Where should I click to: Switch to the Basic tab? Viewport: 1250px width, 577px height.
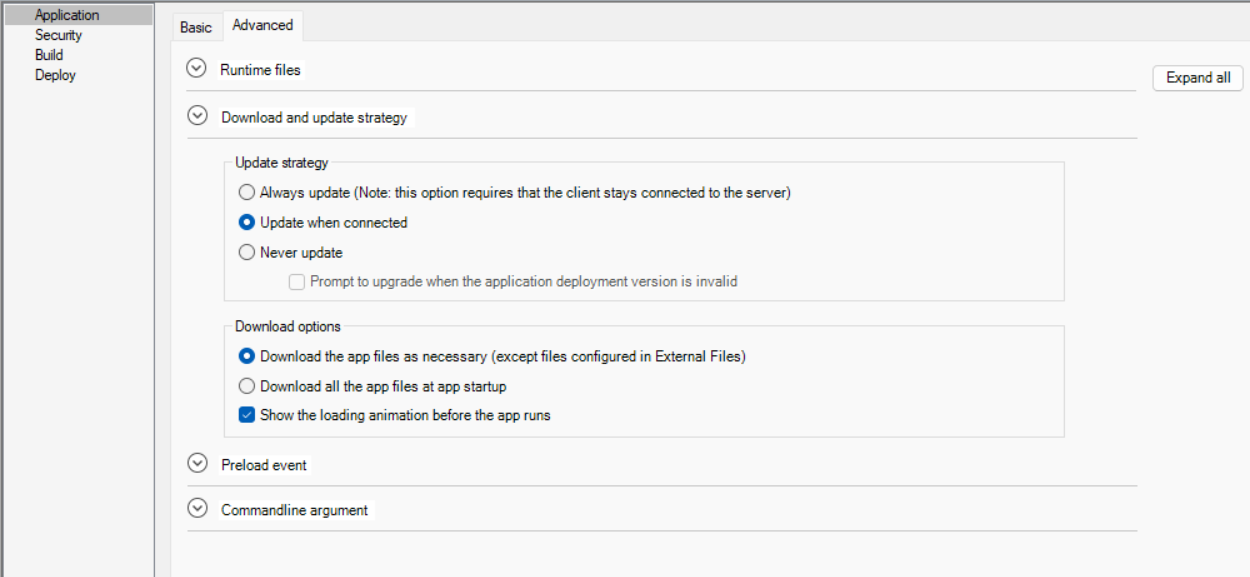click(x=196, y=27)
